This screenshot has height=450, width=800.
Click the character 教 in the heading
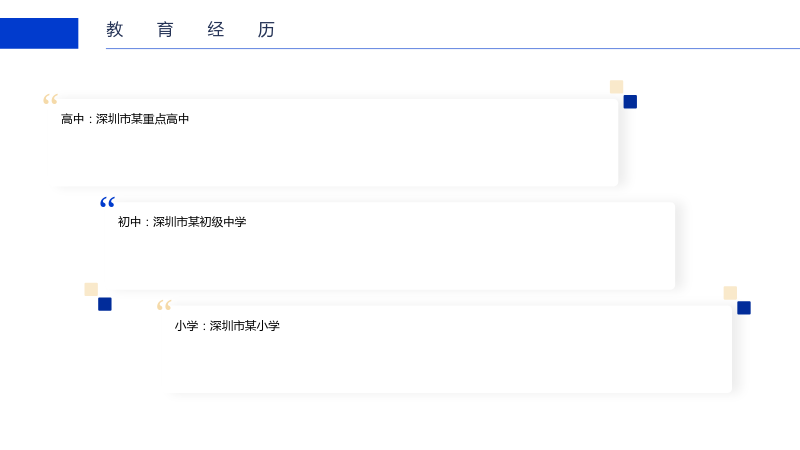coord(115,30)
